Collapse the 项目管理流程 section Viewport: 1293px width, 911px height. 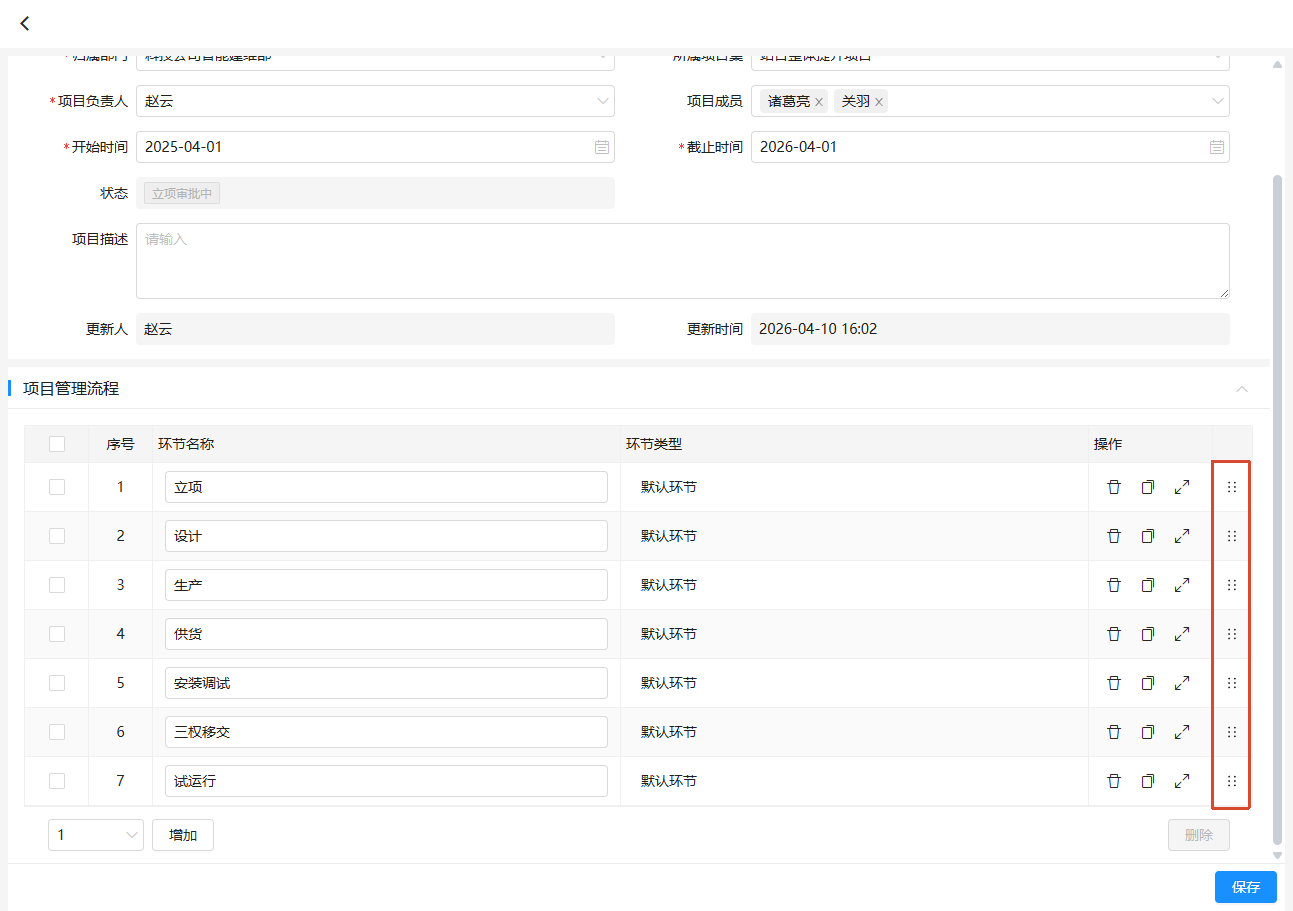1242,389
